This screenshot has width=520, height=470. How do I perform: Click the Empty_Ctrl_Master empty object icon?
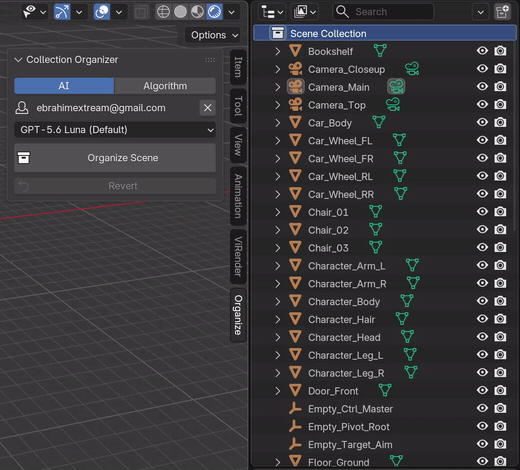point(295,408)
